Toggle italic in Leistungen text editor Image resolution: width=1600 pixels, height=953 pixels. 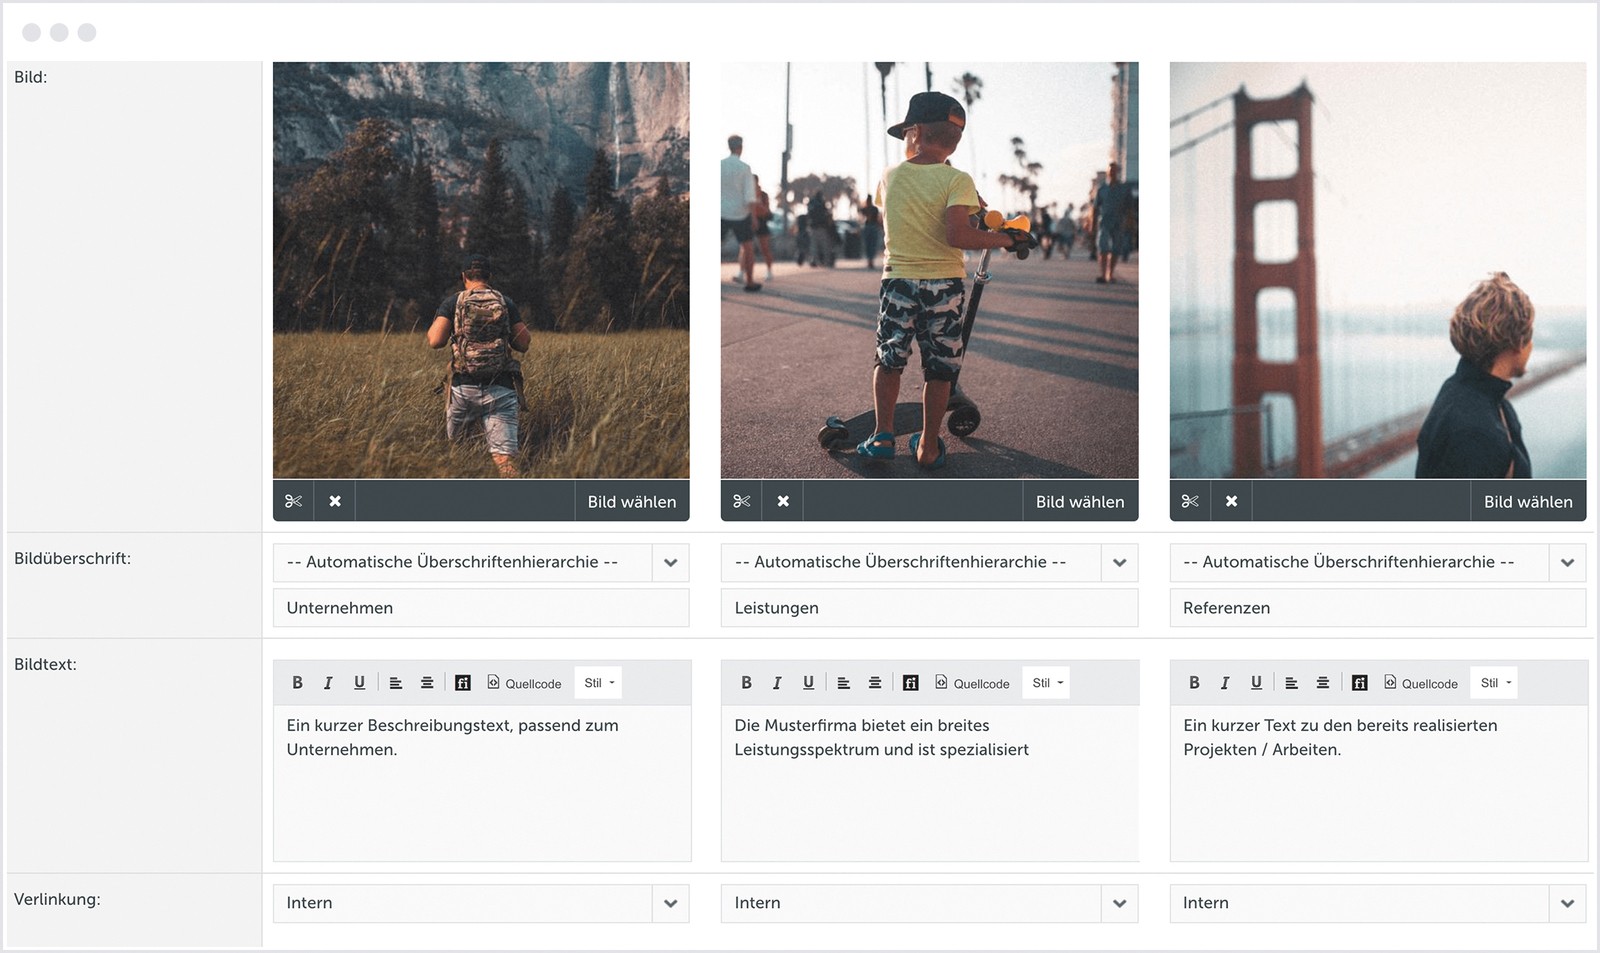click(x=776, y=683)
